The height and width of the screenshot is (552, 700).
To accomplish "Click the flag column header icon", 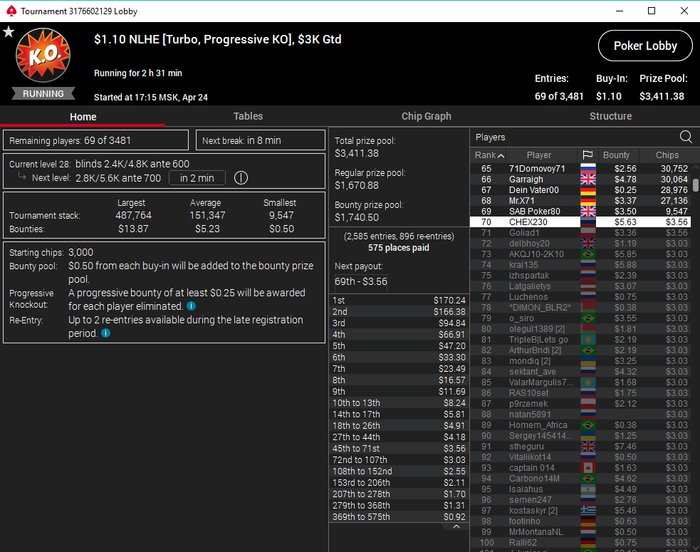I will (588, 155).
